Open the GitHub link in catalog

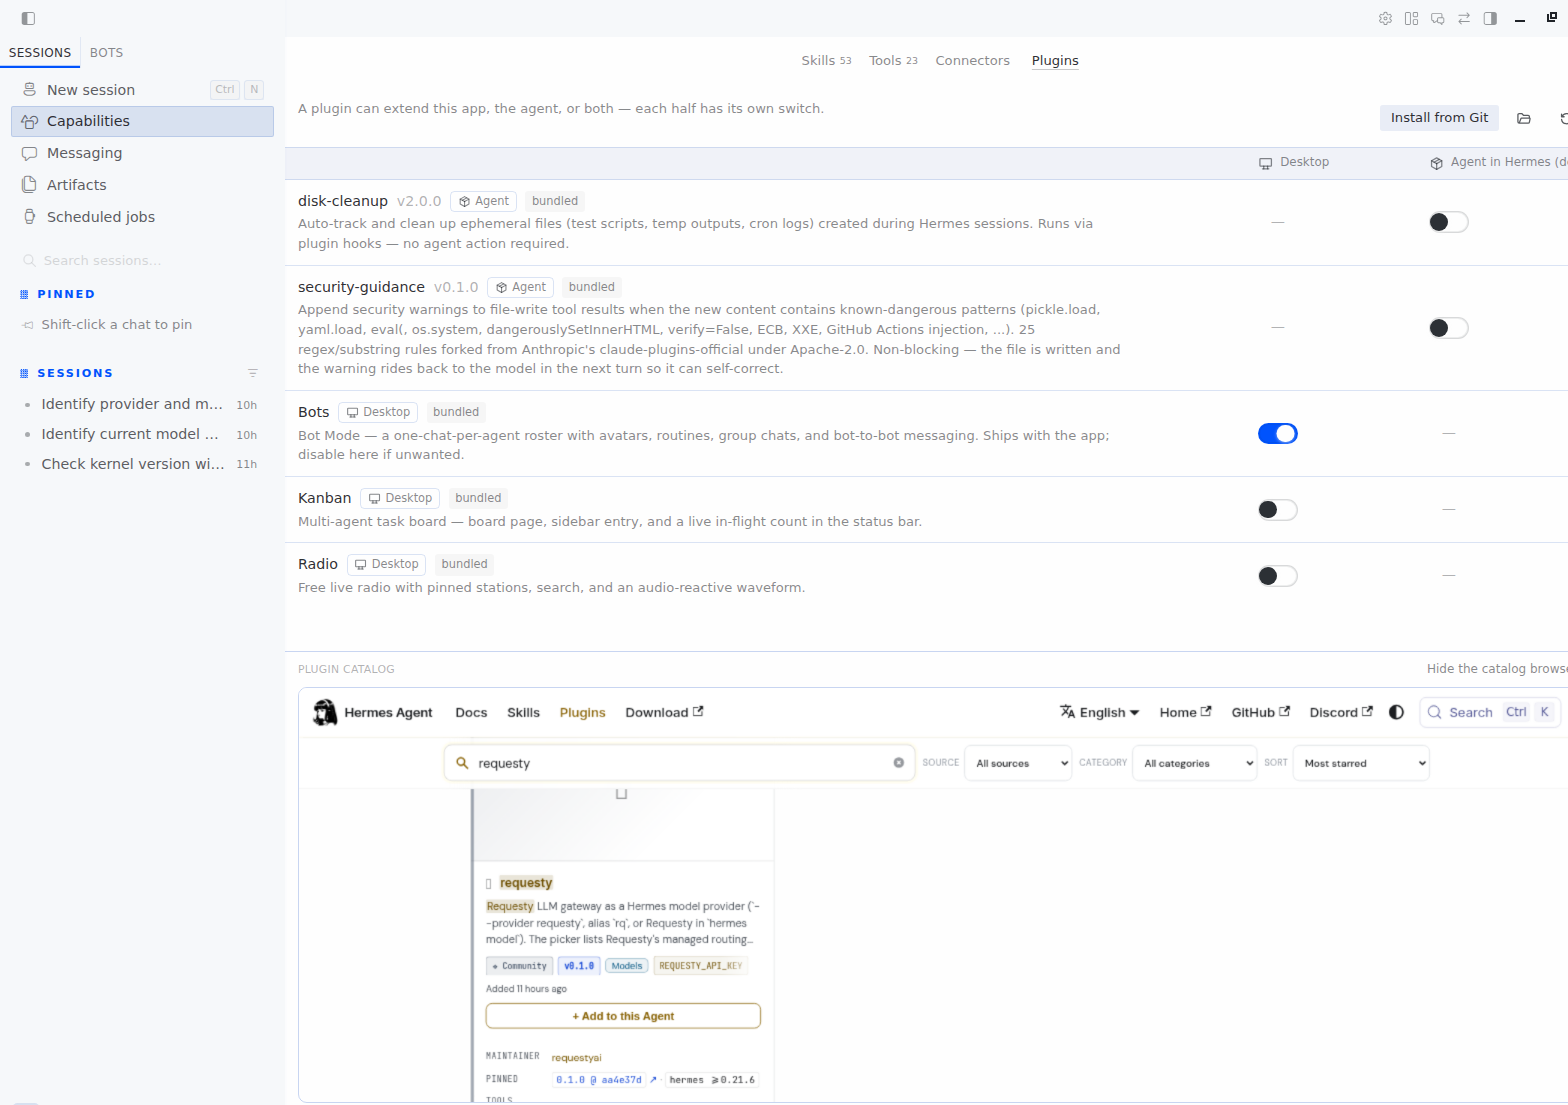point(1261,712)
